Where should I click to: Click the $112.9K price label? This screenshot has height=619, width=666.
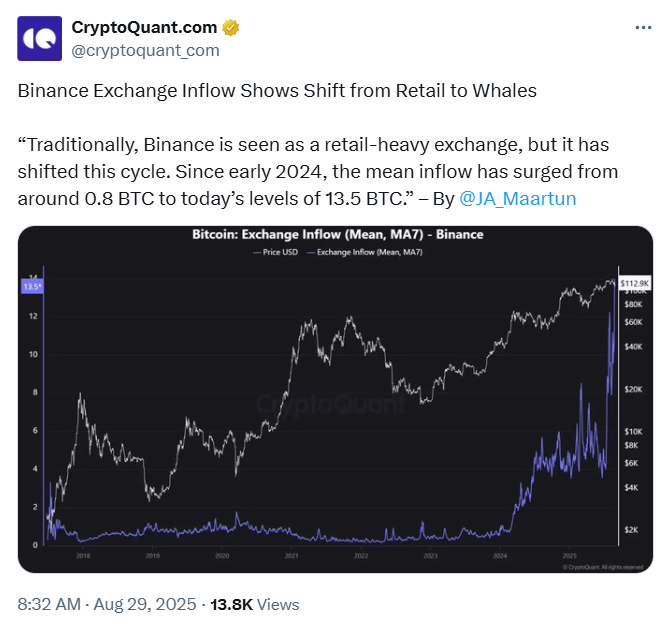(635, 283)
